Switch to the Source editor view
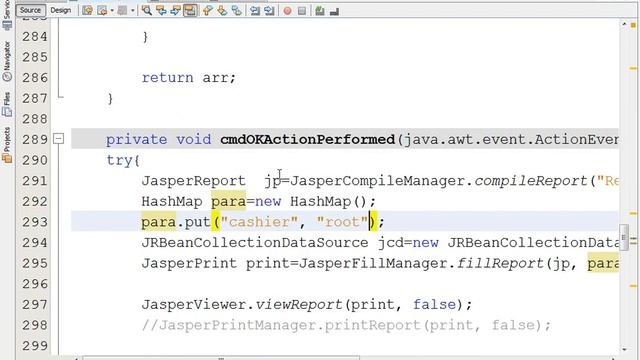Viewport: 640px width, 360px height. tap(31, 10)
